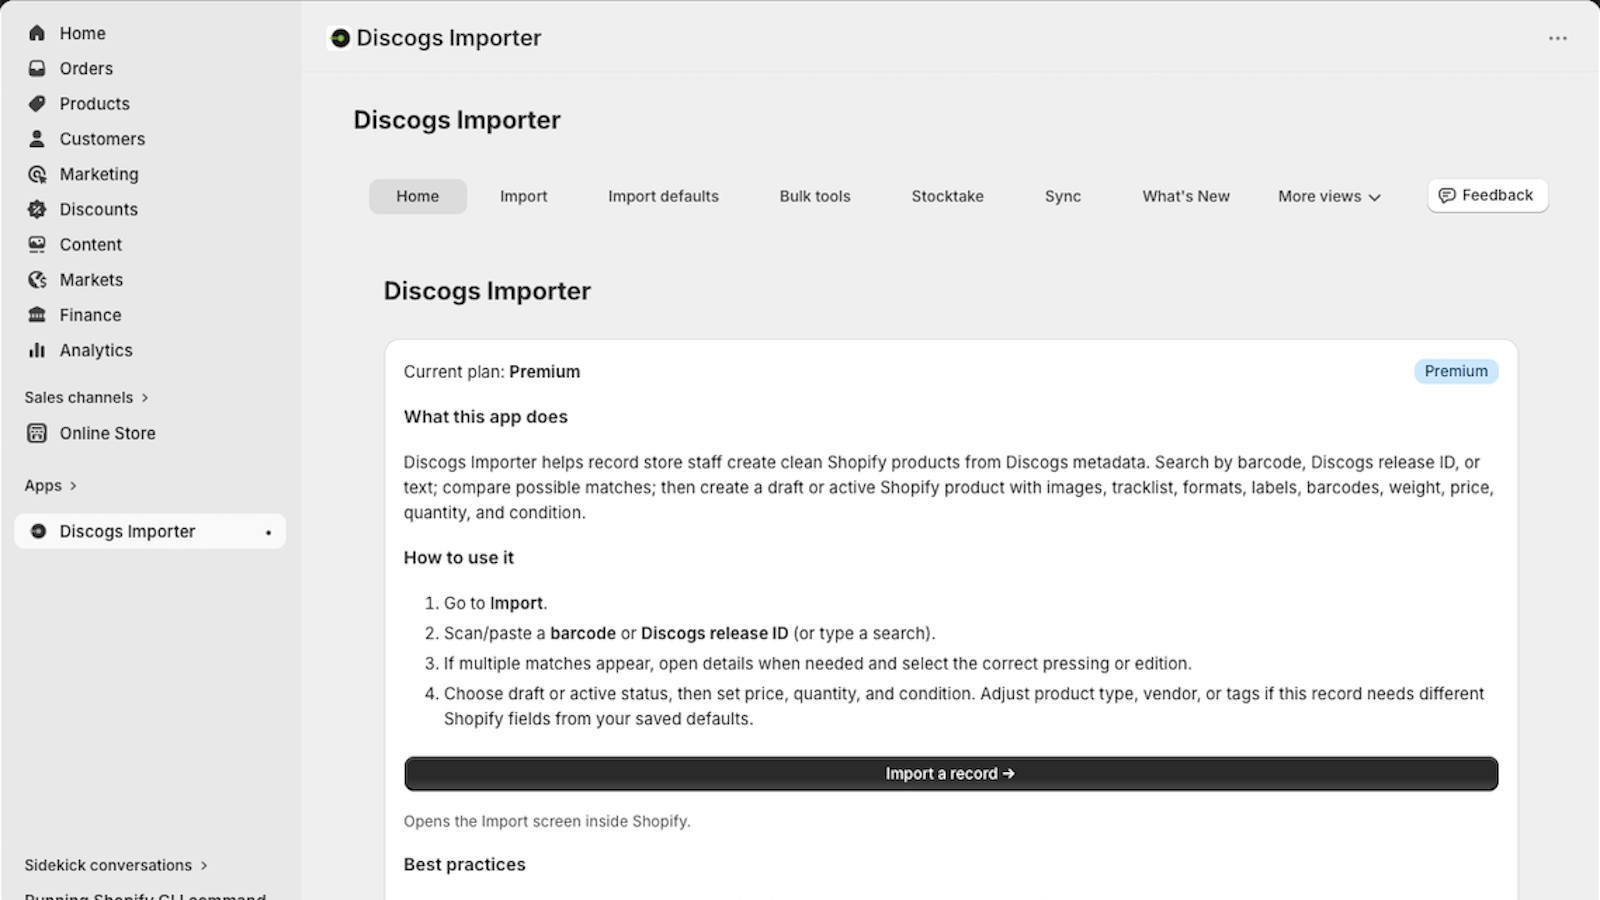The width and height of the screenshot is (1600, 900).
Task: Click the Online Store storefront icon
Action: pos(37,433)
